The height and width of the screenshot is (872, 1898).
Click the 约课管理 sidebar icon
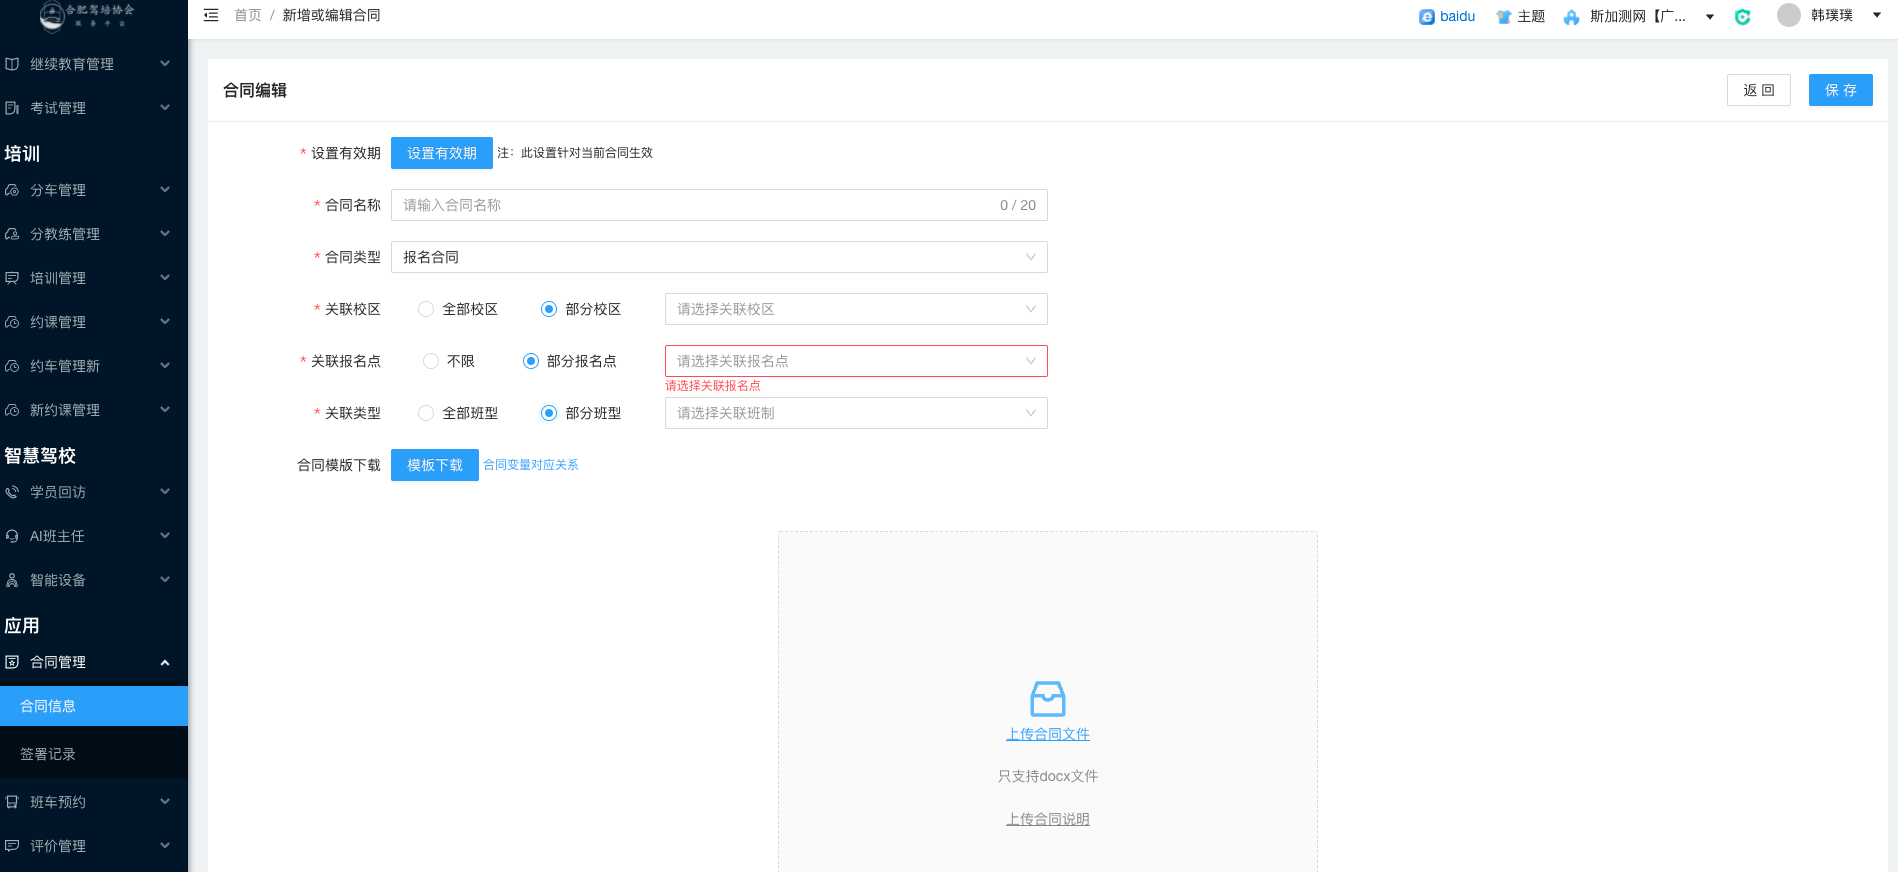click(12, 322)
